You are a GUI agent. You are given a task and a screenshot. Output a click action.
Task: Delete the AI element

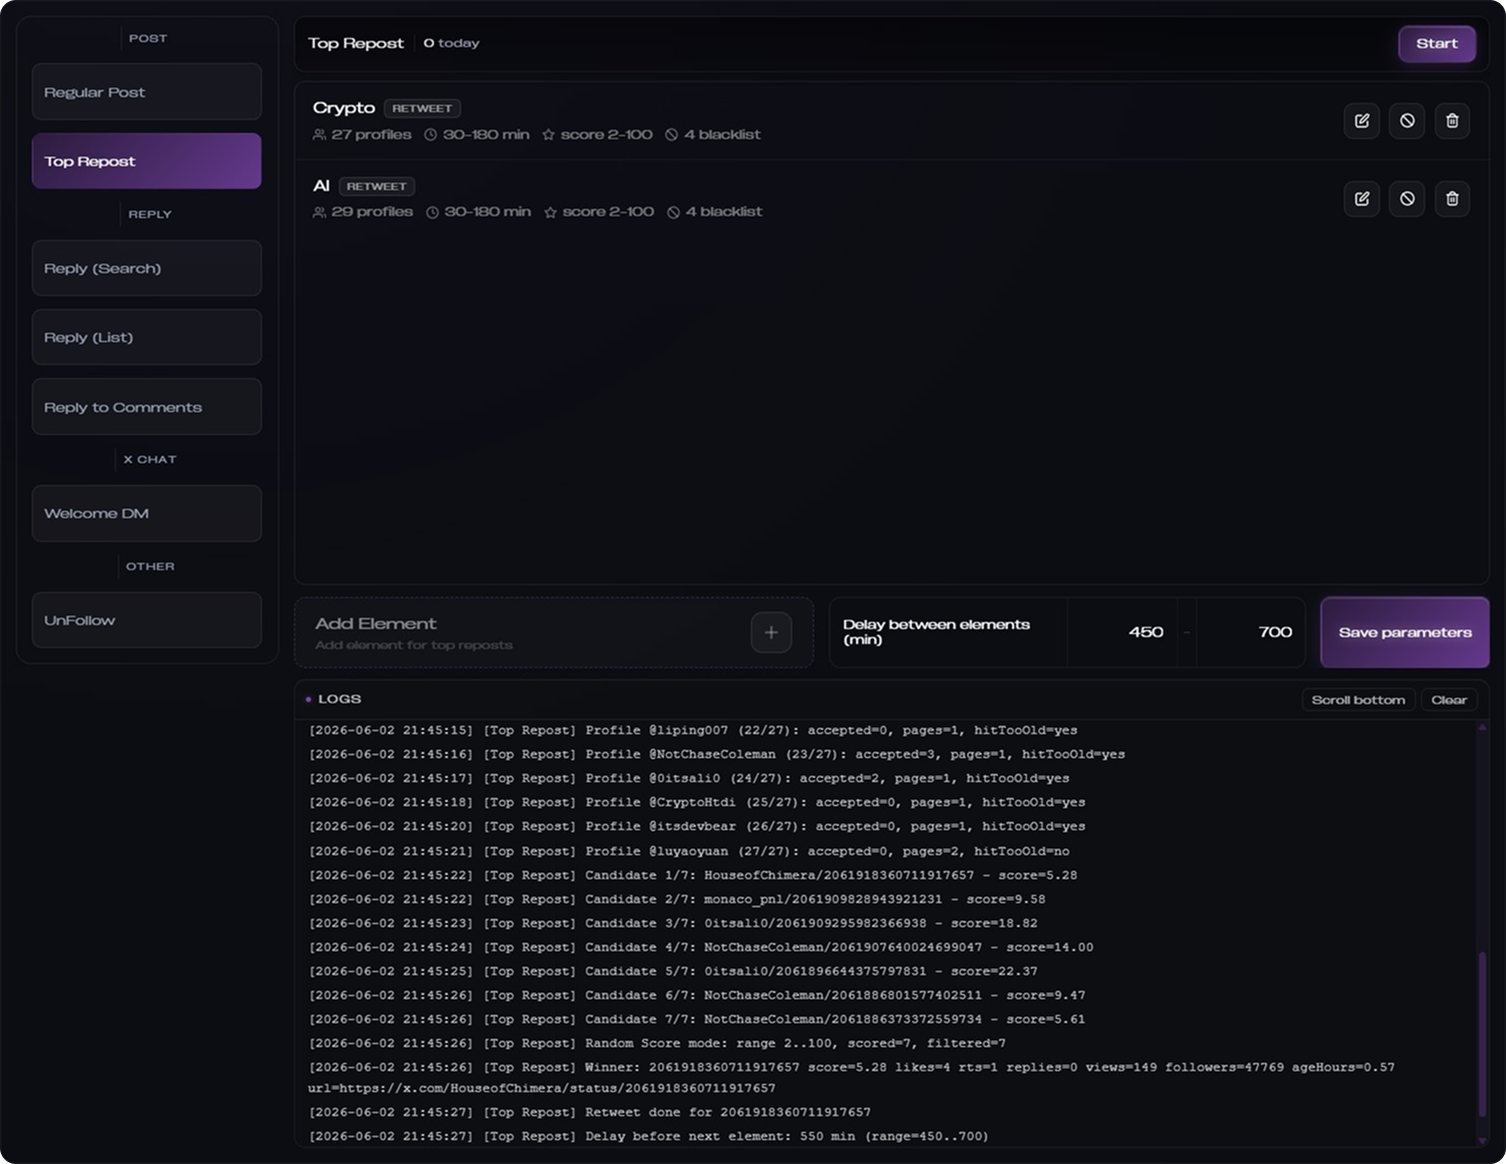click(x=1452, y=198)
